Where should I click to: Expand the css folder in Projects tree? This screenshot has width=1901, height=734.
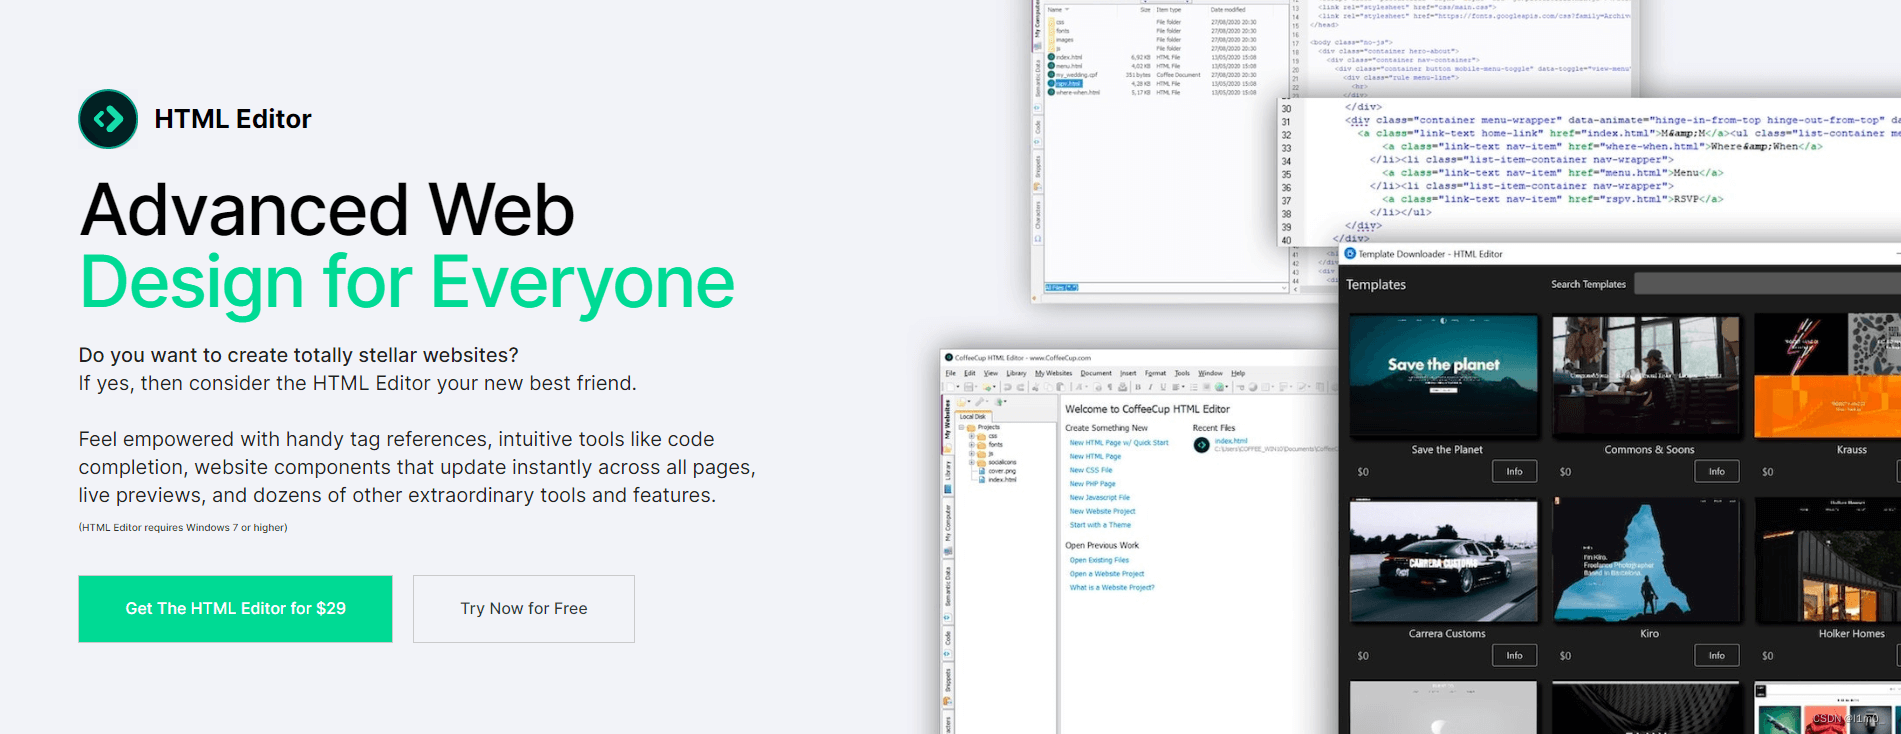(972, 436)
